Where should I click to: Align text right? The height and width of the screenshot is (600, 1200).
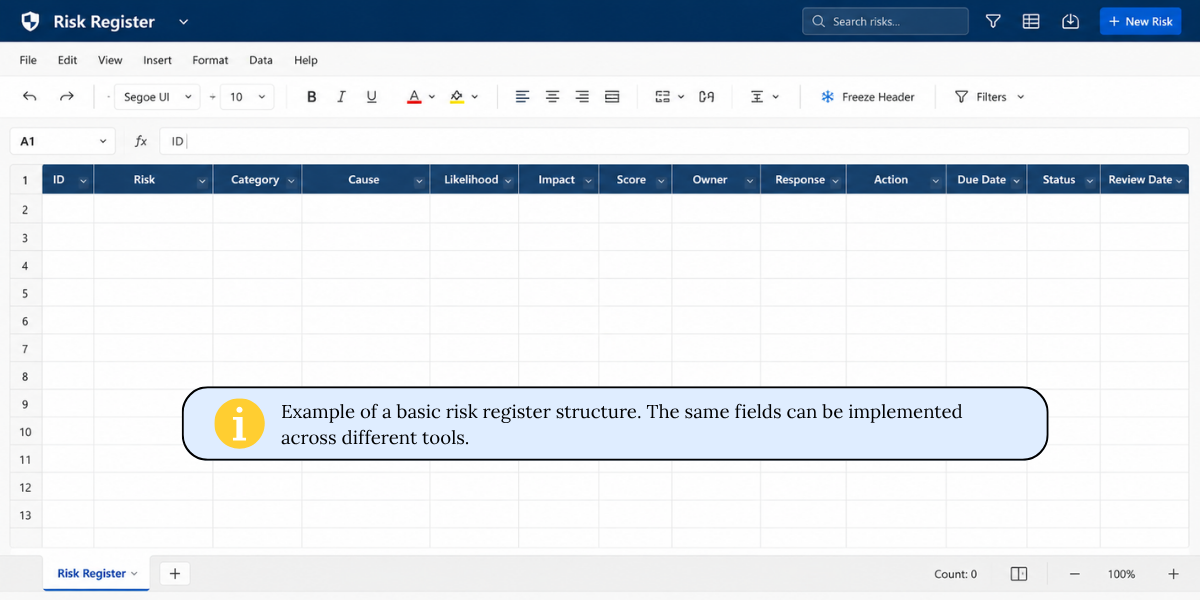point(582,97)
